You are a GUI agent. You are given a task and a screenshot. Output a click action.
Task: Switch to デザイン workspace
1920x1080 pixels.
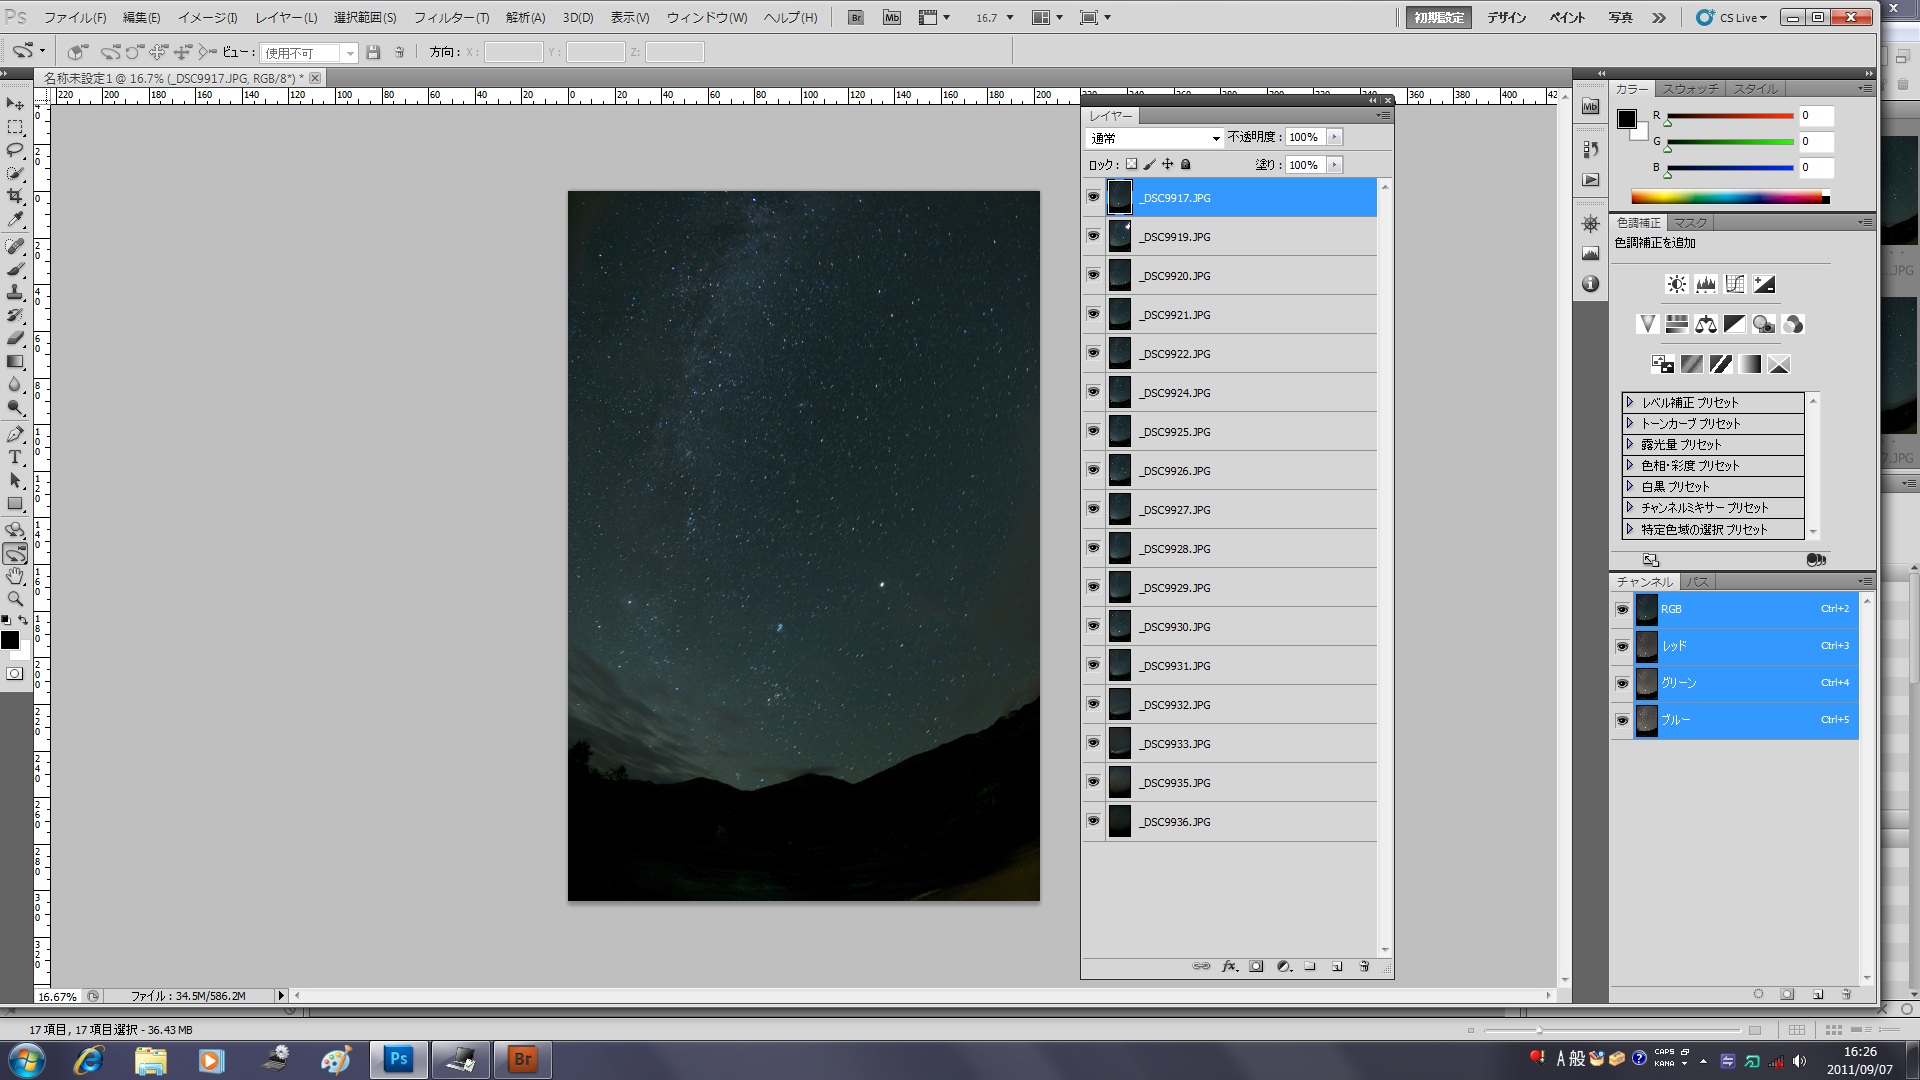(1506, 17)
